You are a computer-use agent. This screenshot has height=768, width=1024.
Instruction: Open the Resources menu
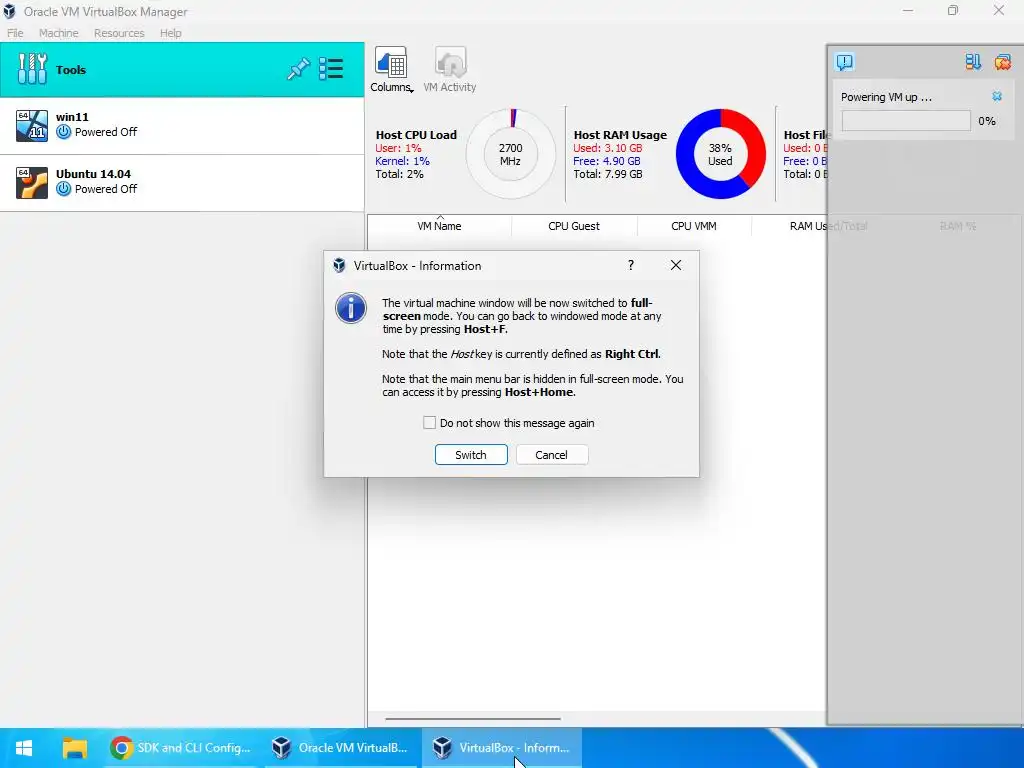tap(119, 33)
